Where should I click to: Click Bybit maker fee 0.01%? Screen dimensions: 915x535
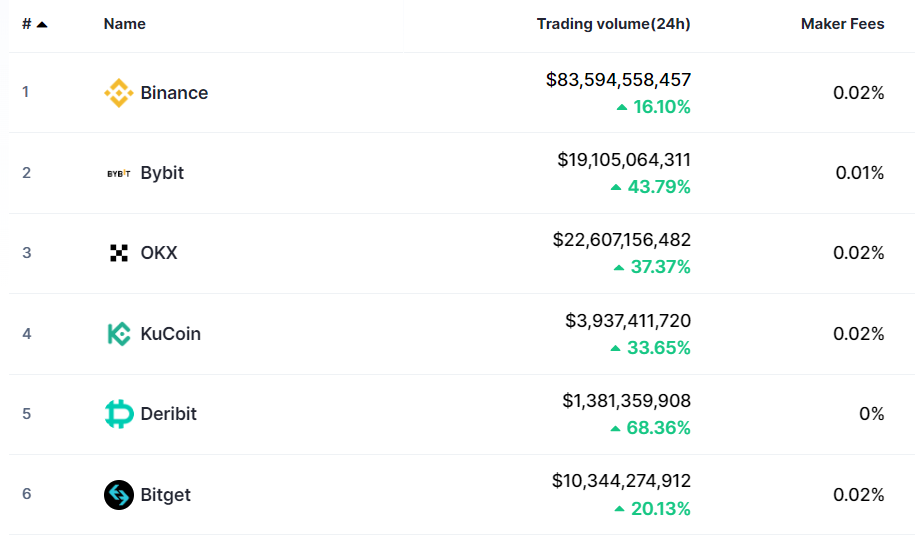point(860,173)
